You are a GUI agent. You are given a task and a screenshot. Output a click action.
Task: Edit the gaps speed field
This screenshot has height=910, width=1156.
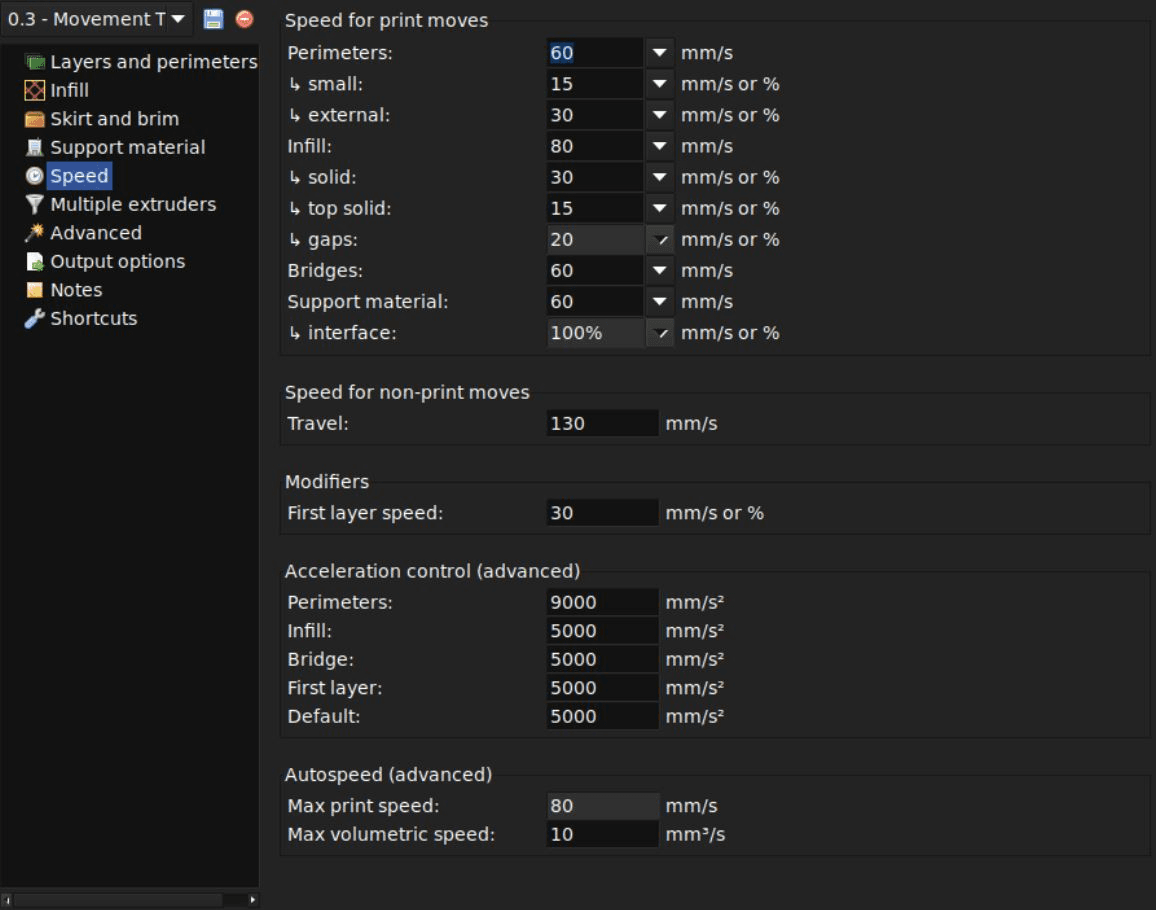595,240
